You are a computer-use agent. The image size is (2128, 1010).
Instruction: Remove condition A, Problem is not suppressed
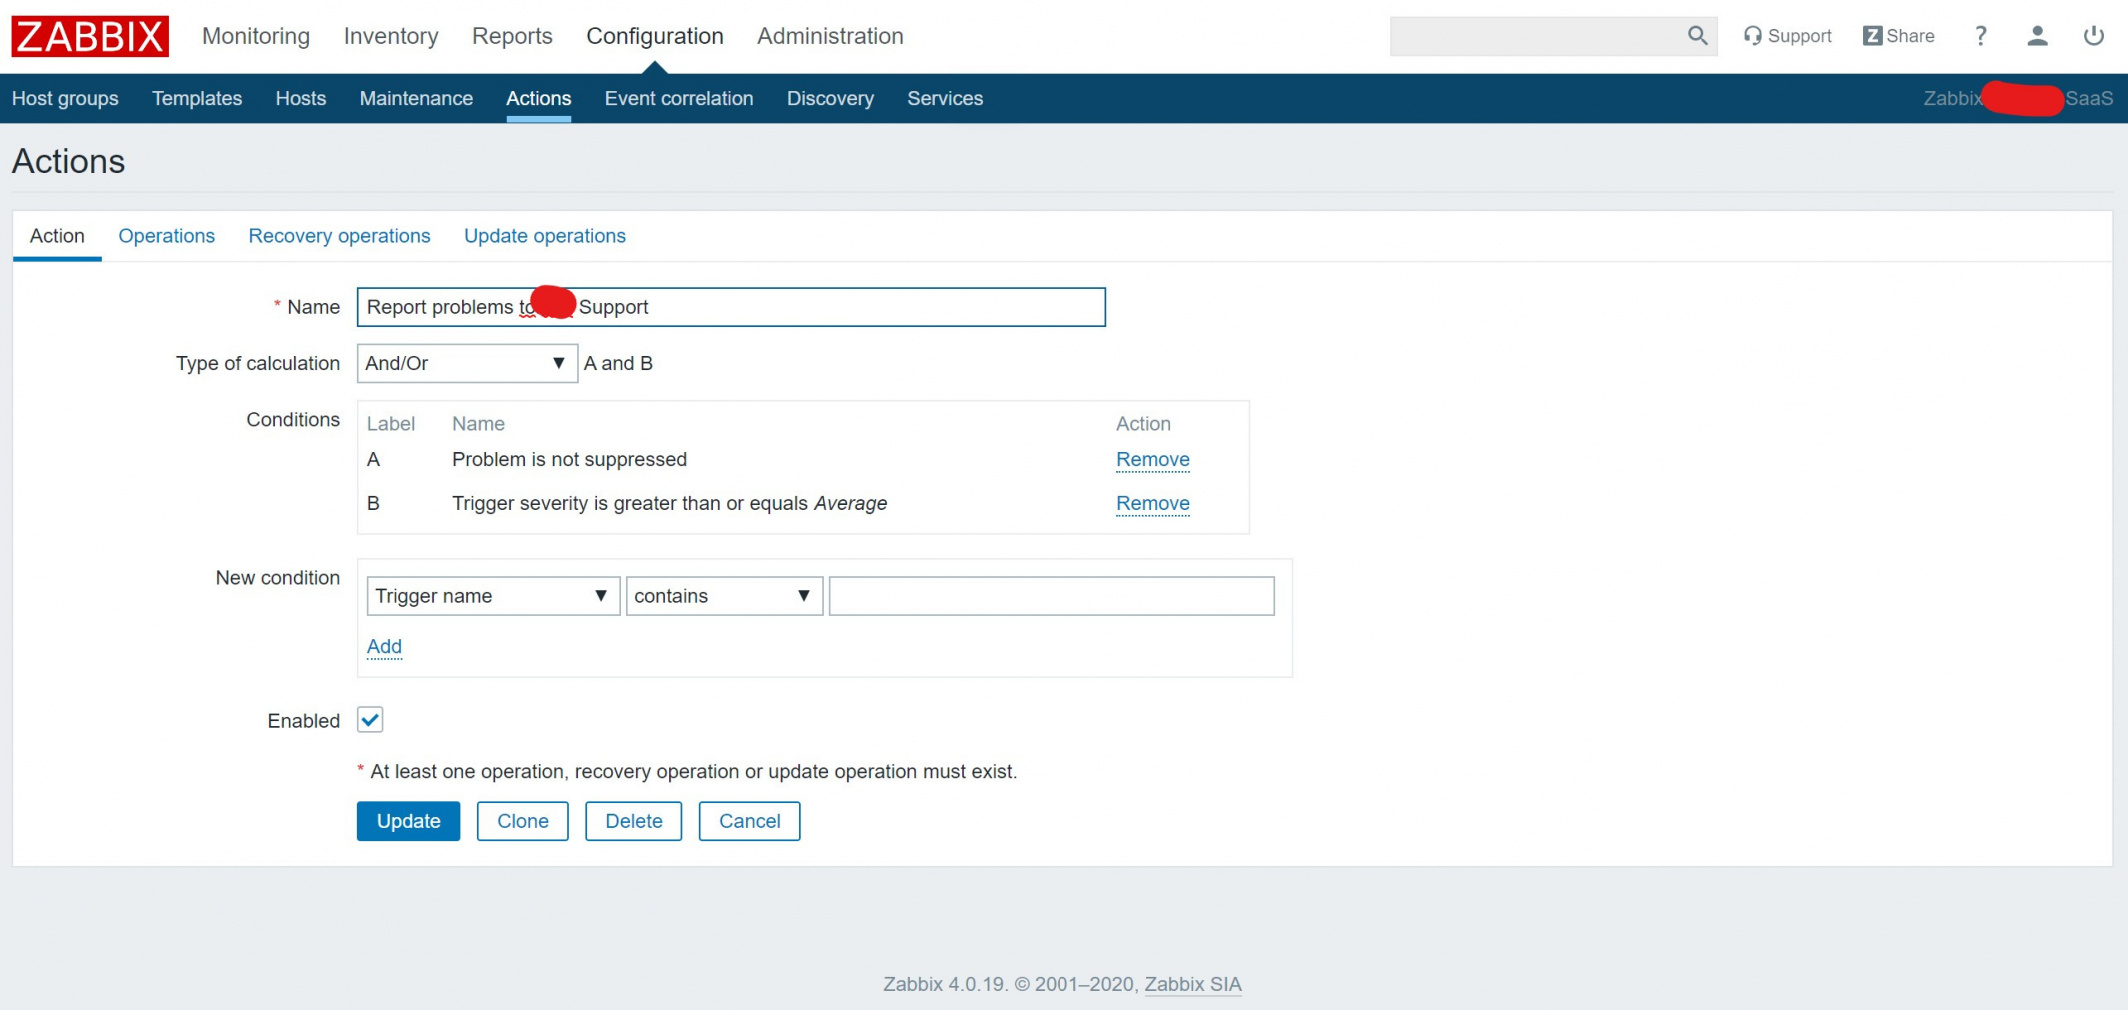tap(1153, 460)
